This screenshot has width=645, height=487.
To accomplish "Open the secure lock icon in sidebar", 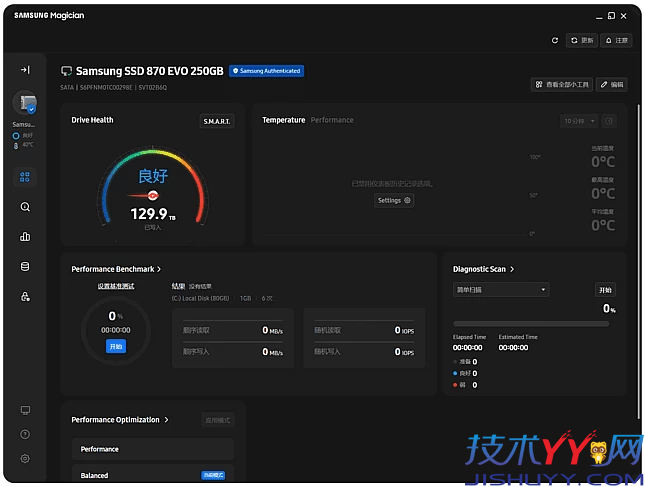I will pos(25,297).
